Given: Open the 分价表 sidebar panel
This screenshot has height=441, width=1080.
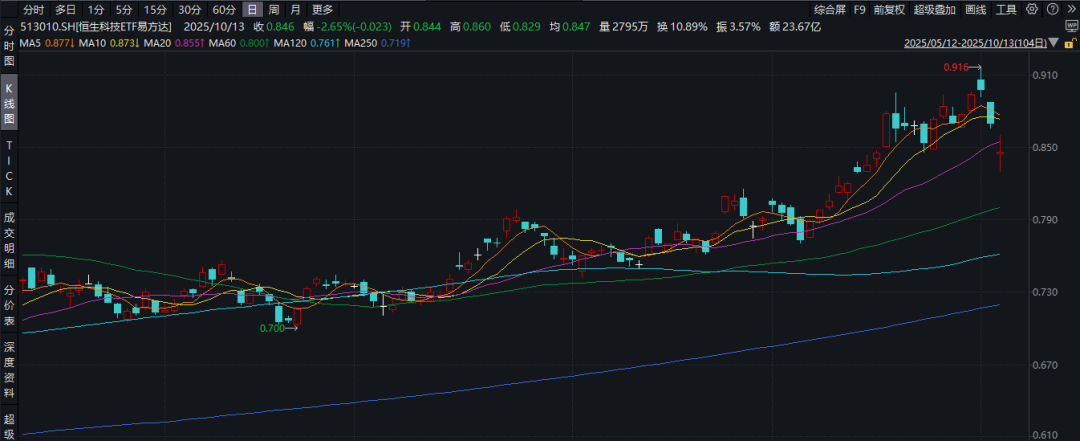Looking at the screenshot, I should [9, 305].
